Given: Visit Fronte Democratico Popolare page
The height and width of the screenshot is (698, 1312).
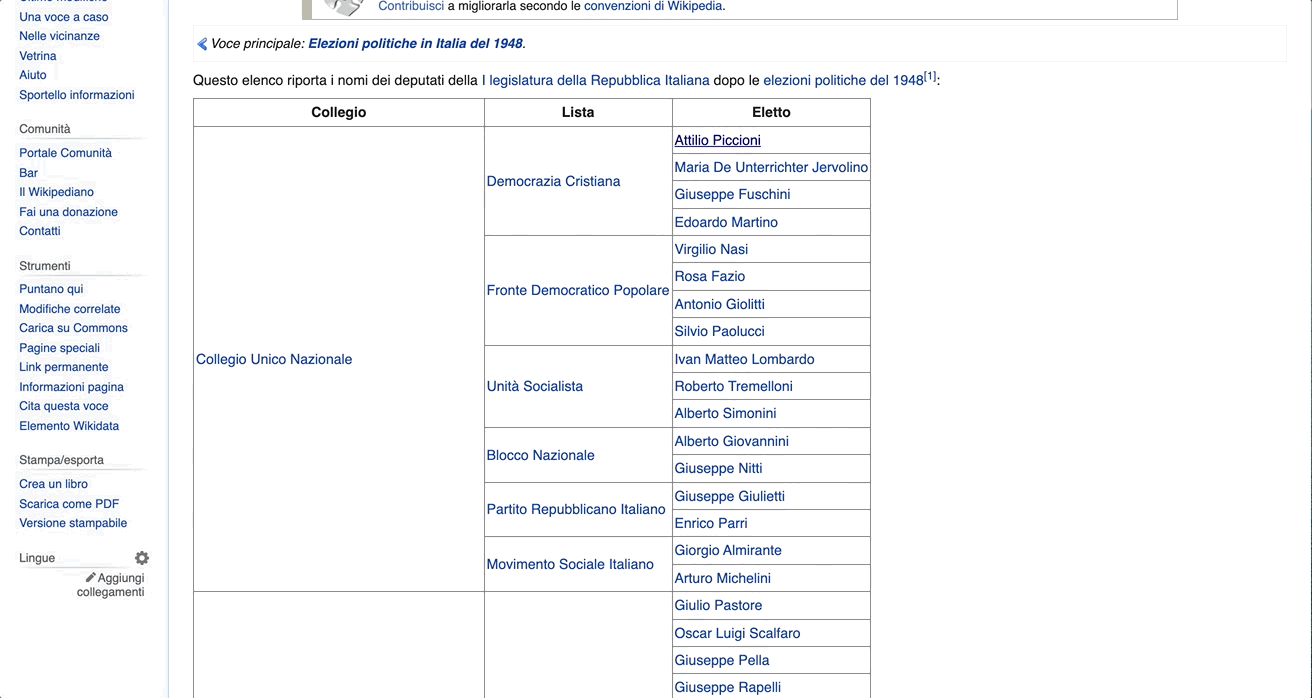Looking at the screenshot, I should click(577, 291).
